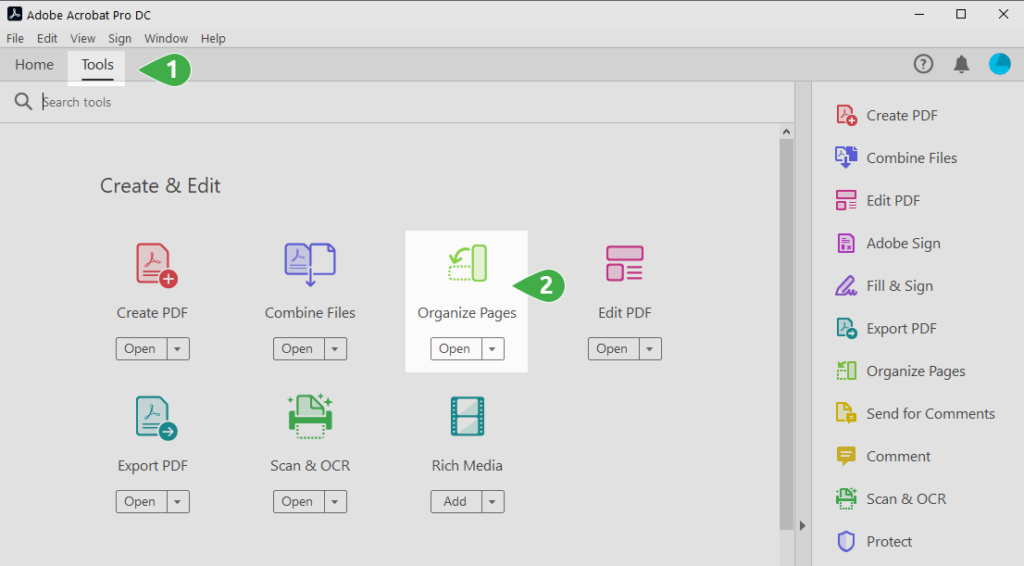
Task: Open the notifications bell icon
Action: click(x=961, y=64)
